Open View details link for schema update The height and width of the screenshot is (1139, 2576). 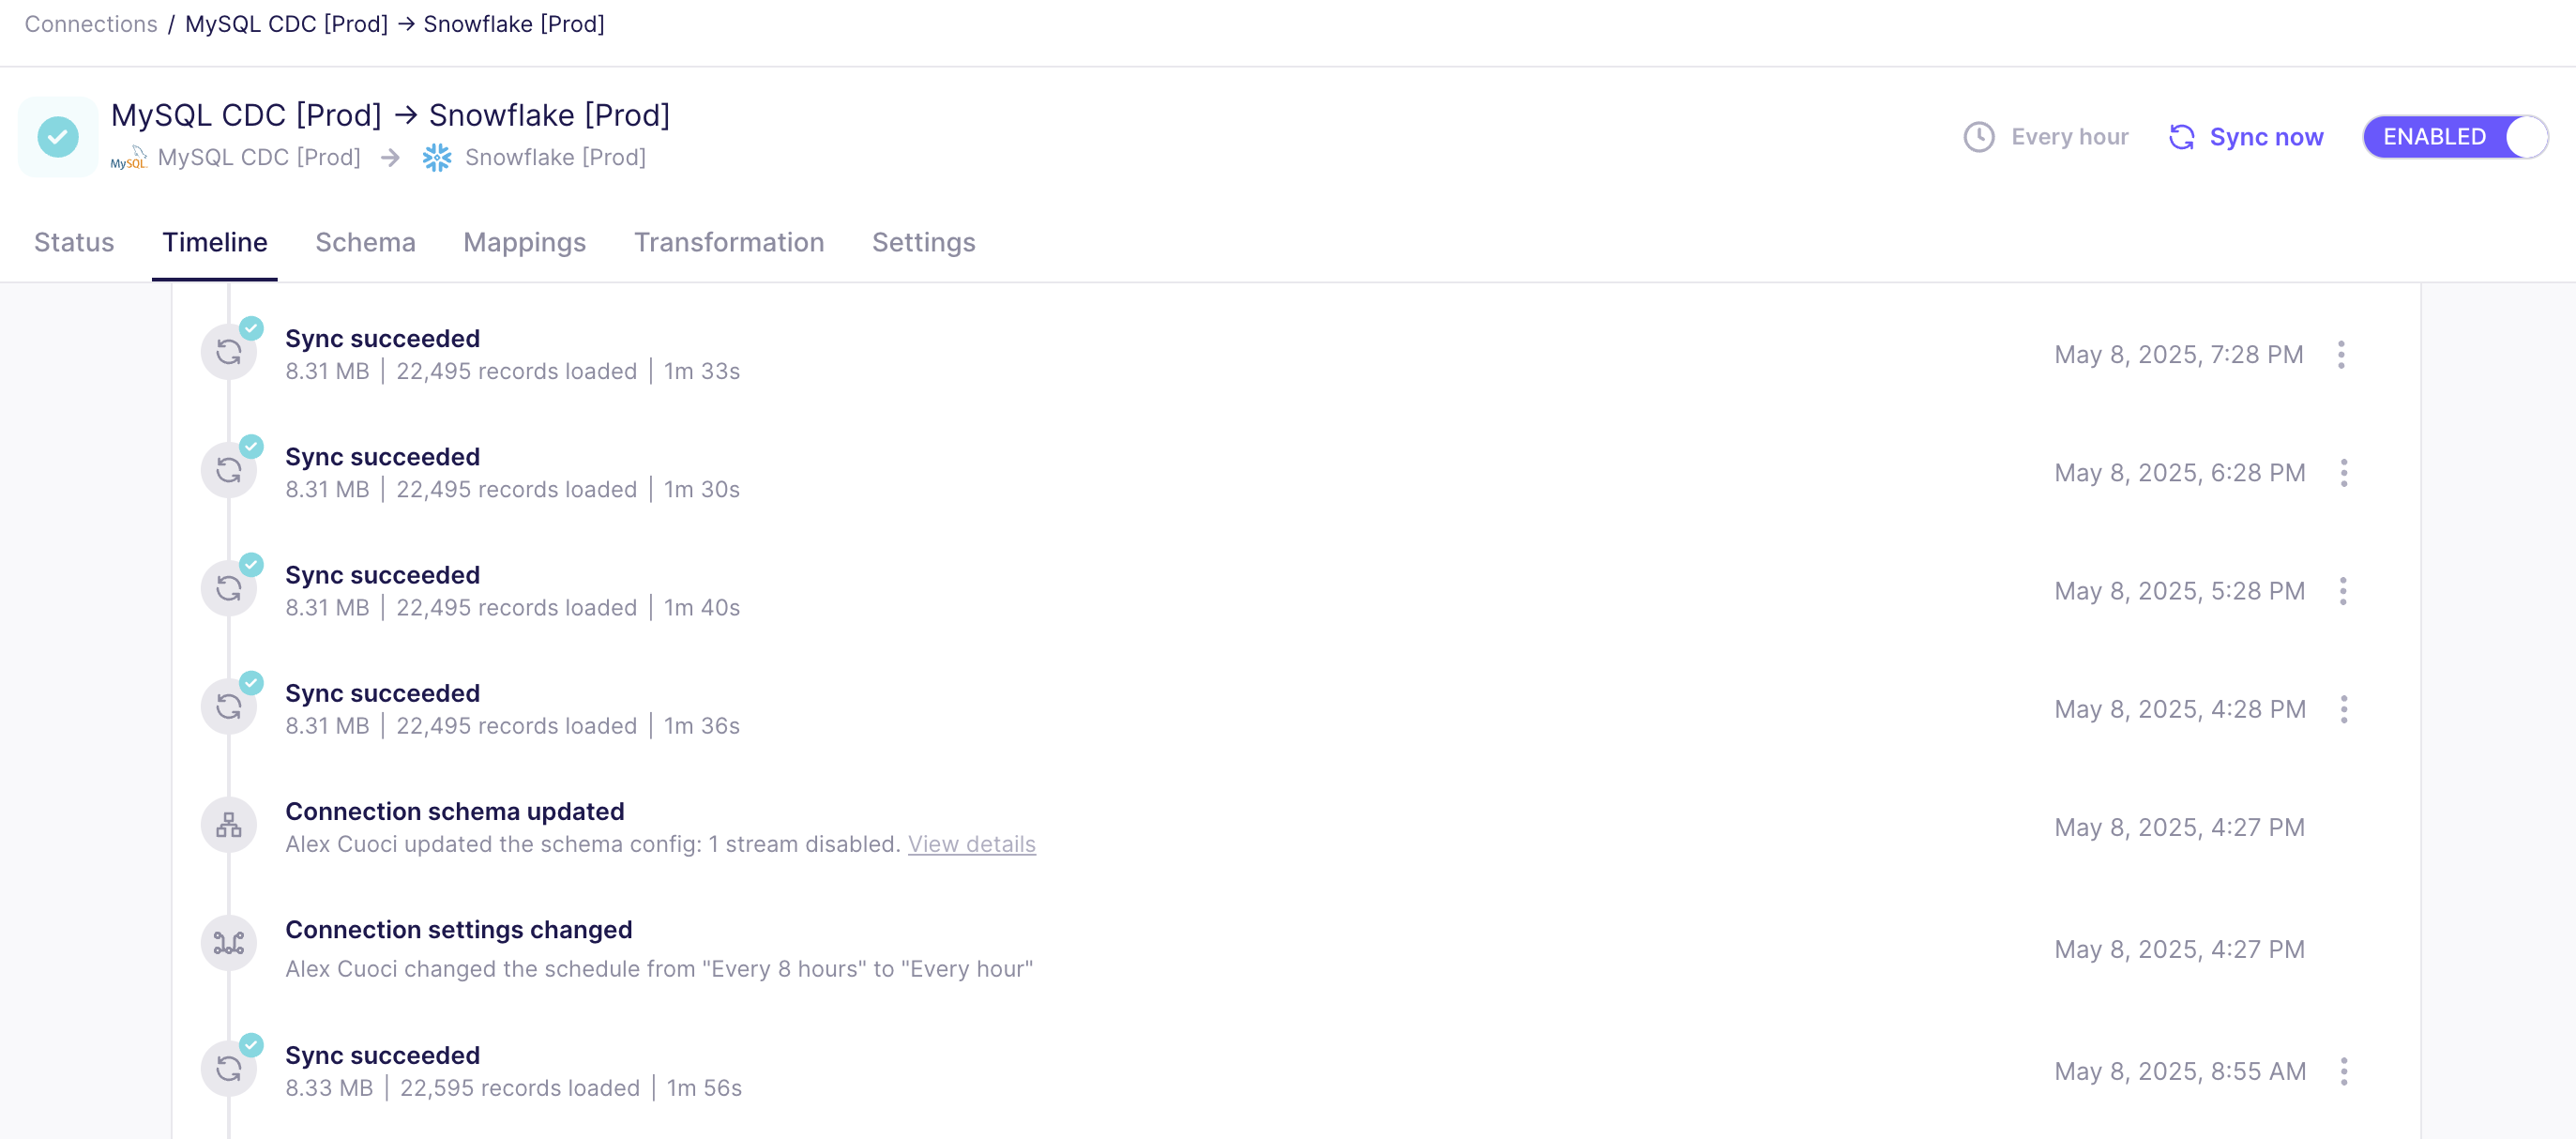click(971, 844)
